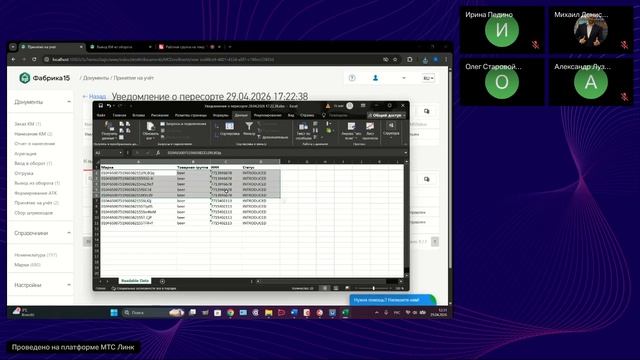Reload the browser page

34,60
